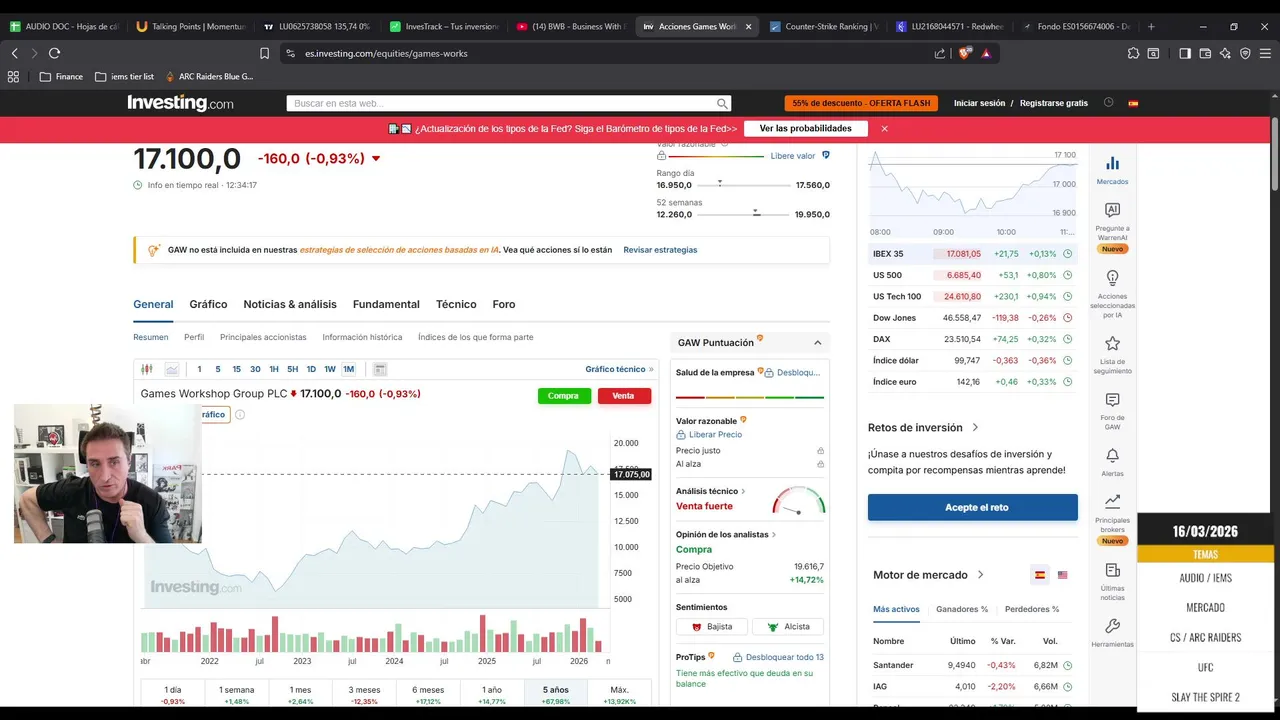Viewport: 1280px width, 720px height.
Task: Expand Motor de mercado chevron
Action: 980,575
